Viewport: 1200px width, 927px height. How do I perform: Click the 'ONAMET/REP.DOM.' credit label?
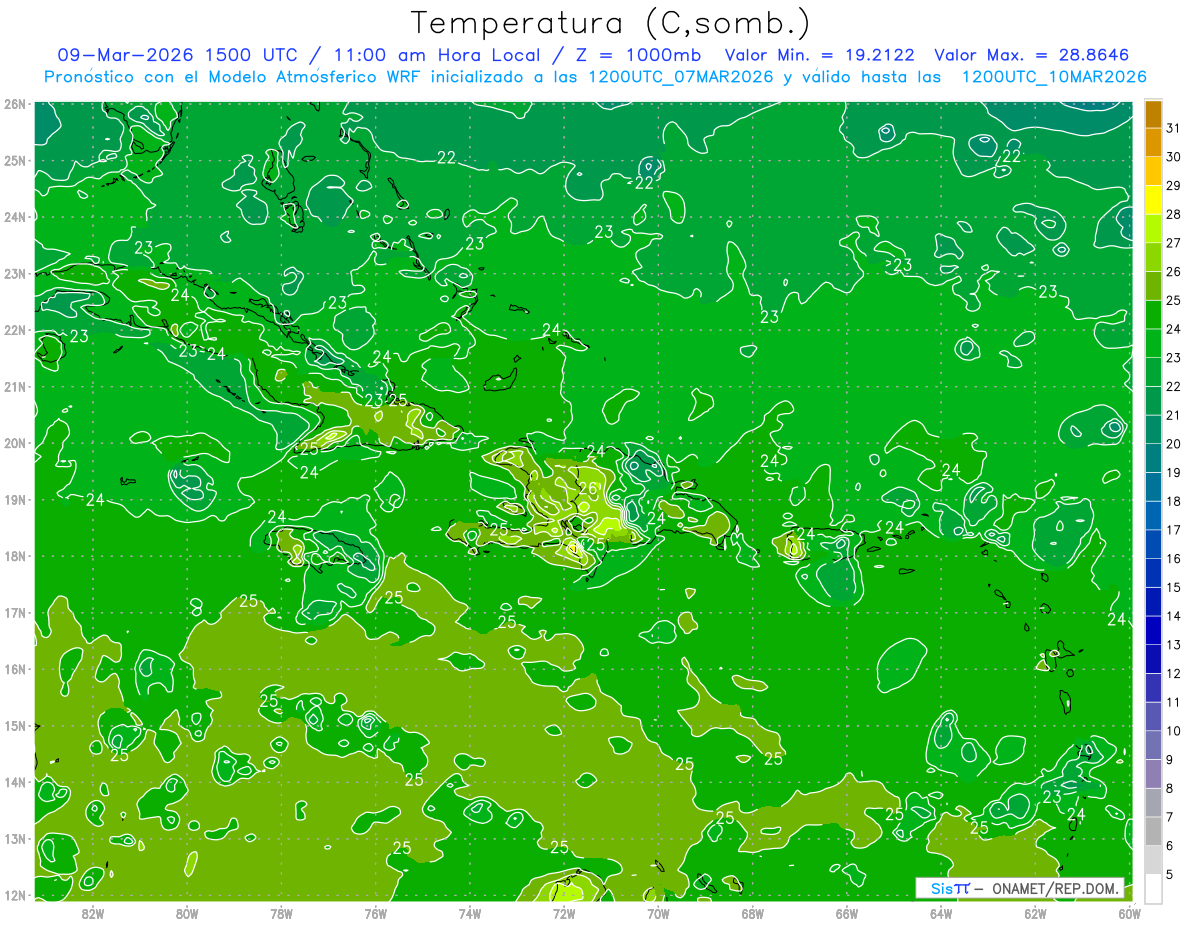click(1057, 888)
